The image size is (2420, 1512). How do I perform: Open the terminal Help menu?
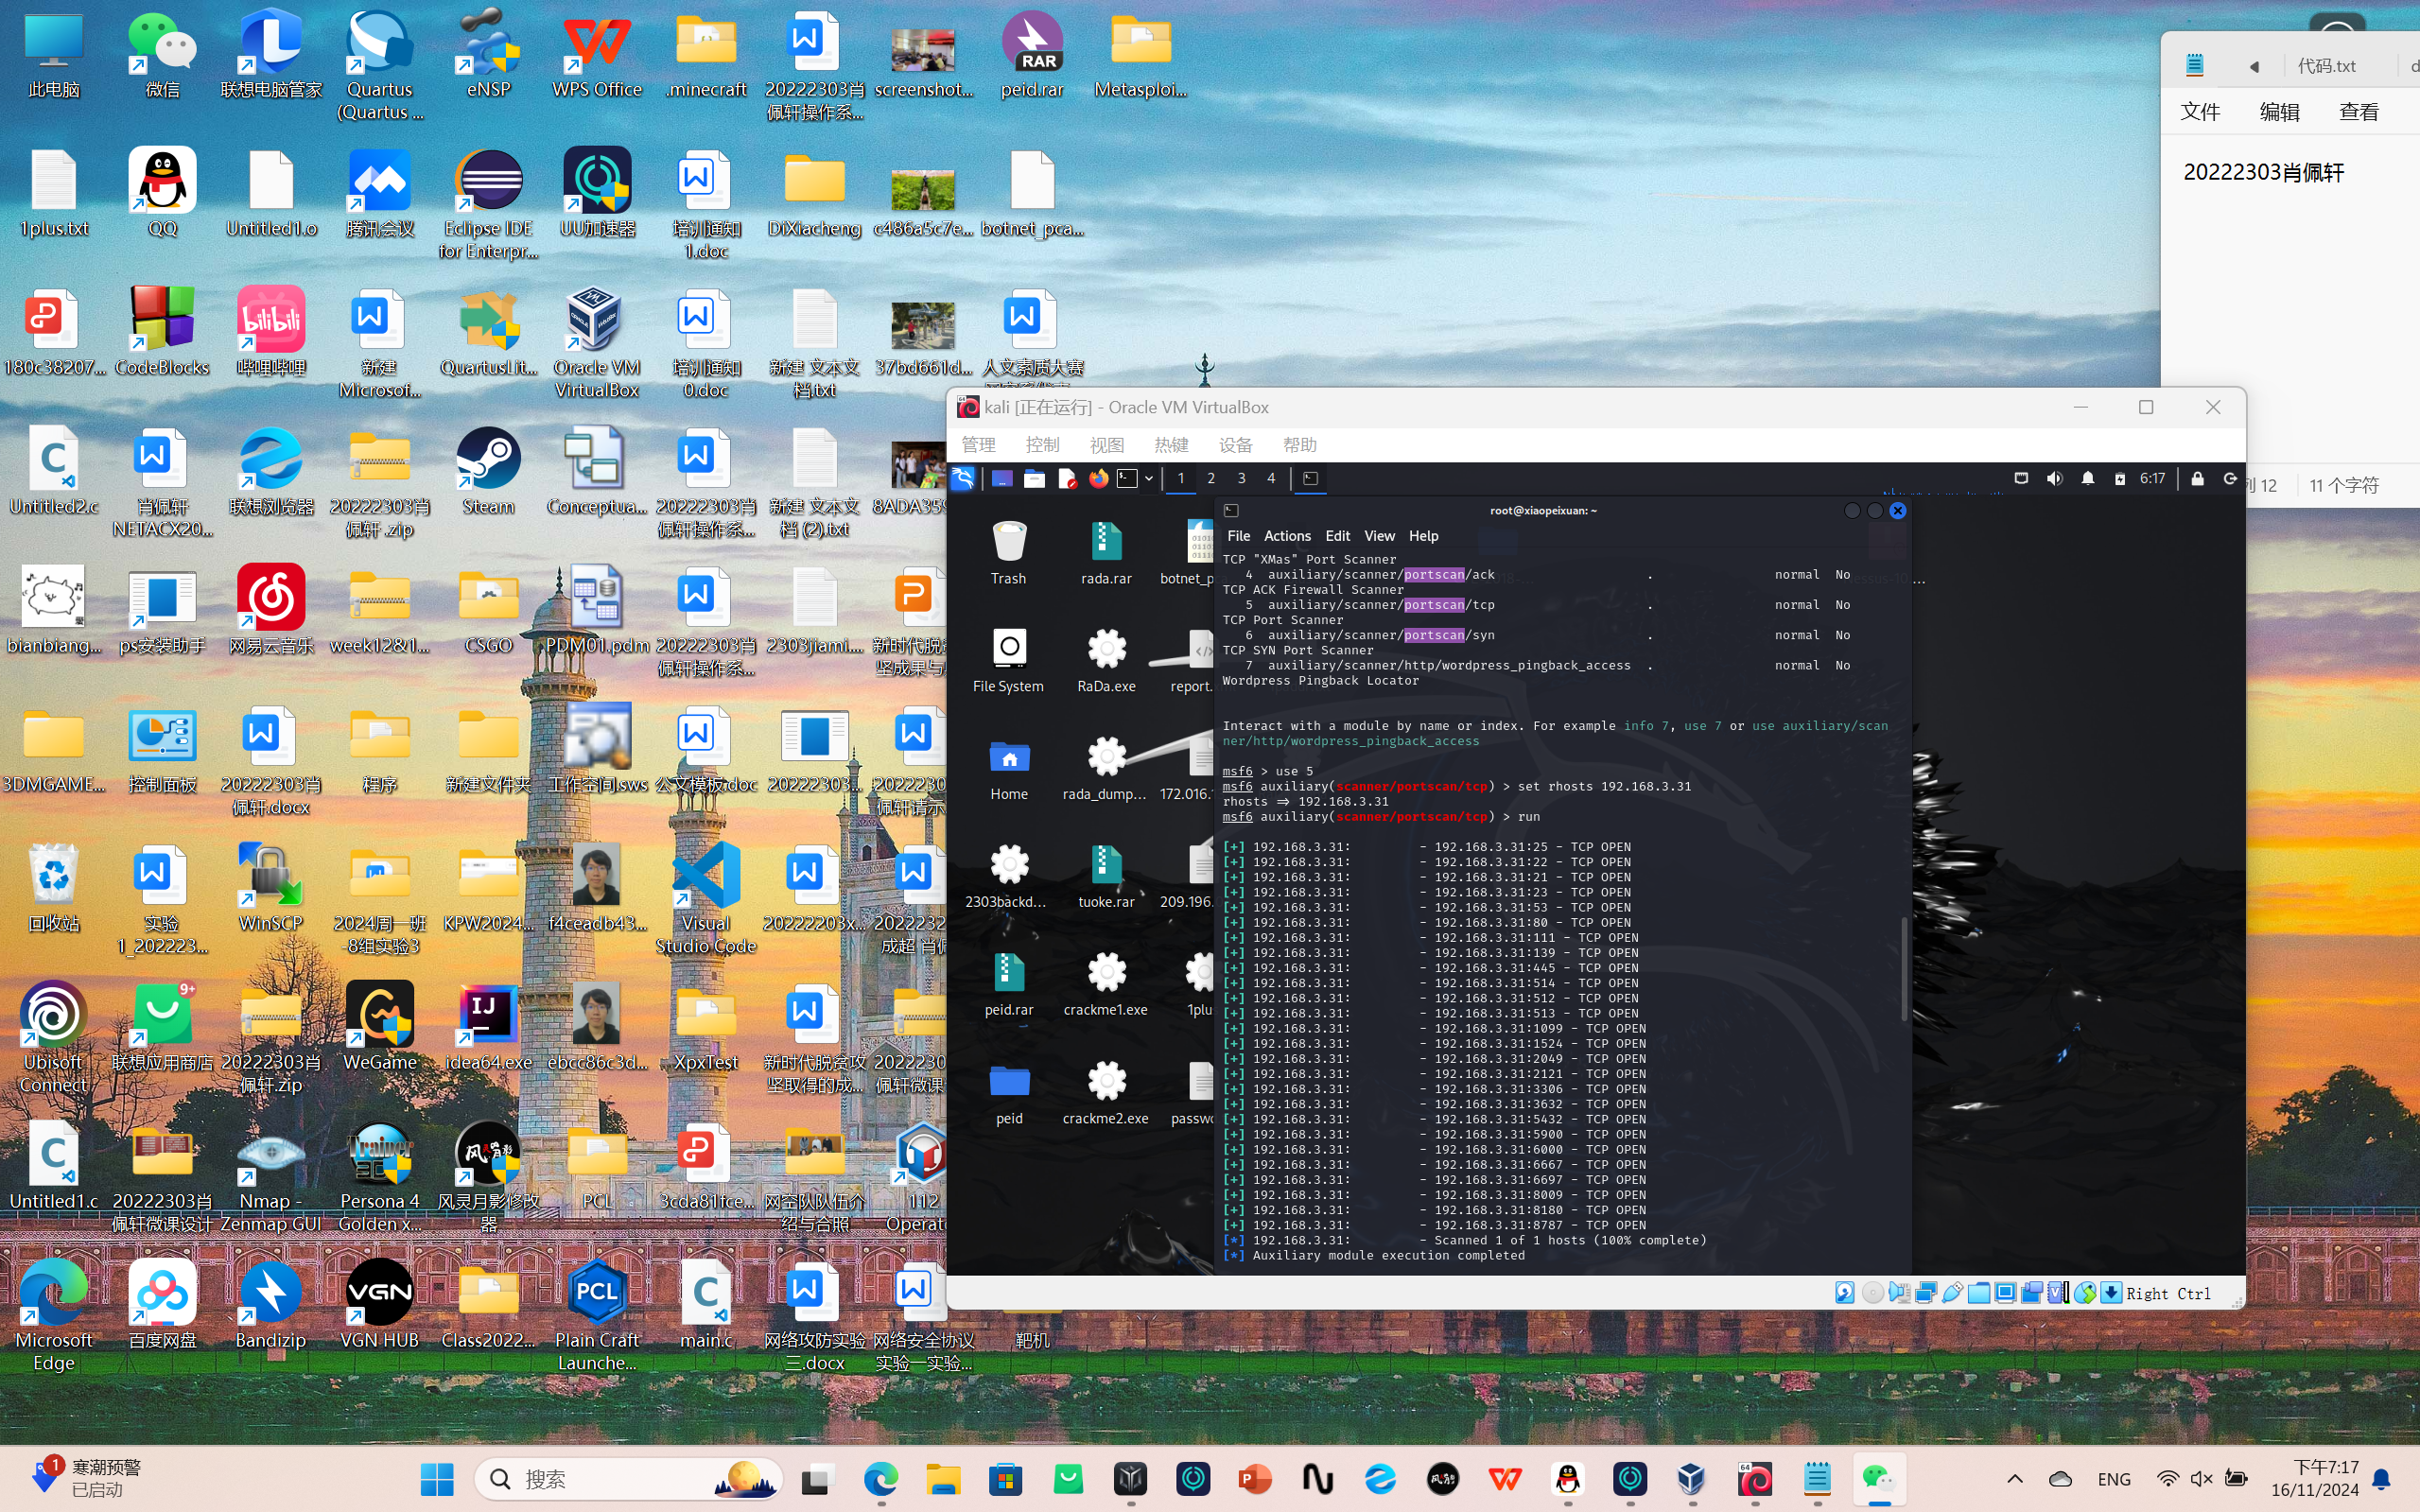1423,536
